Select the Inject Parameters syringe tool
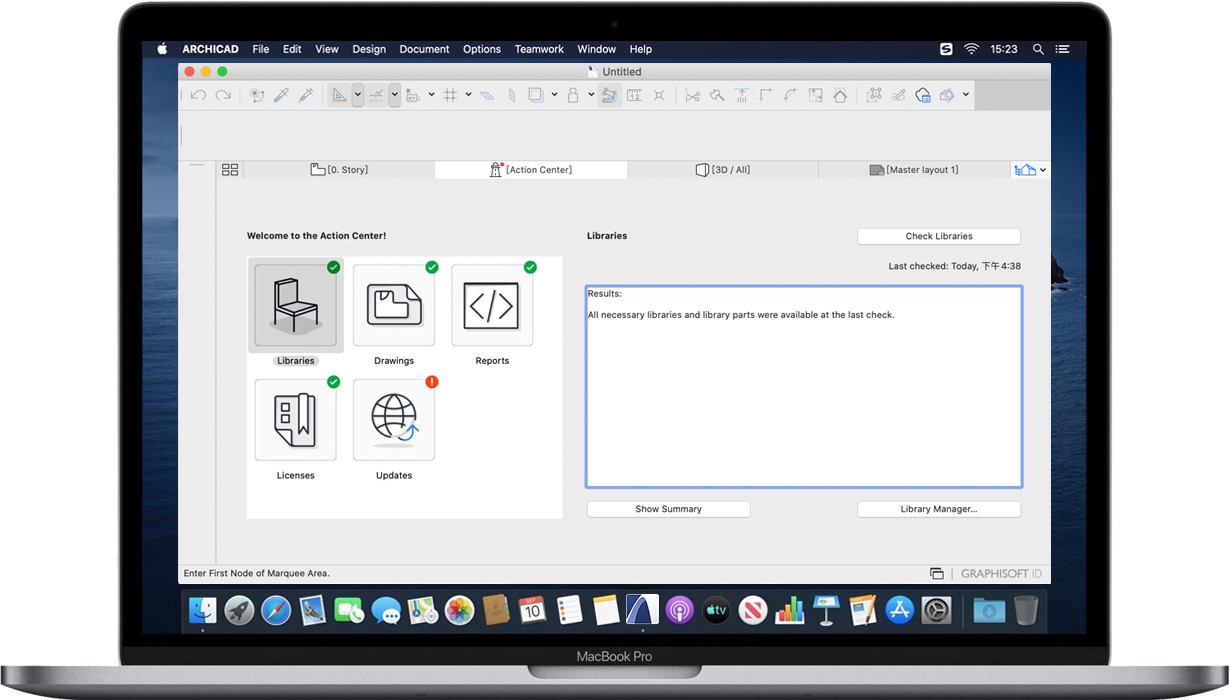Image resolution: width=1230 pixels, height=700 pixels. pyautogui.click(x=303, y=94)
